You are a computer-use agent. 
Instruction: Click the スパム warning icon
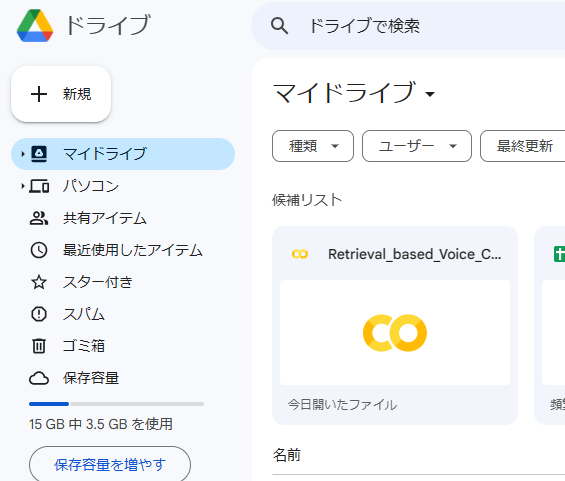click(39, 314)
